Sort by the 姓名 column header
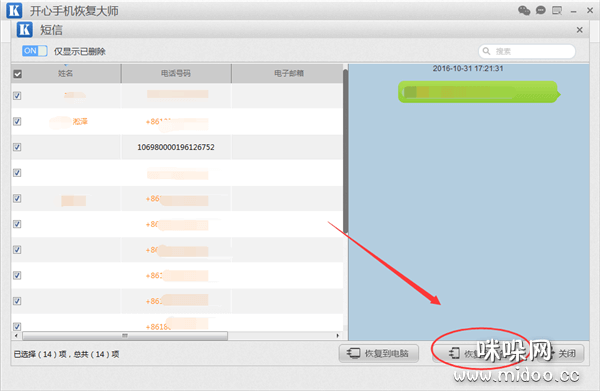 (x=66, y=73)
